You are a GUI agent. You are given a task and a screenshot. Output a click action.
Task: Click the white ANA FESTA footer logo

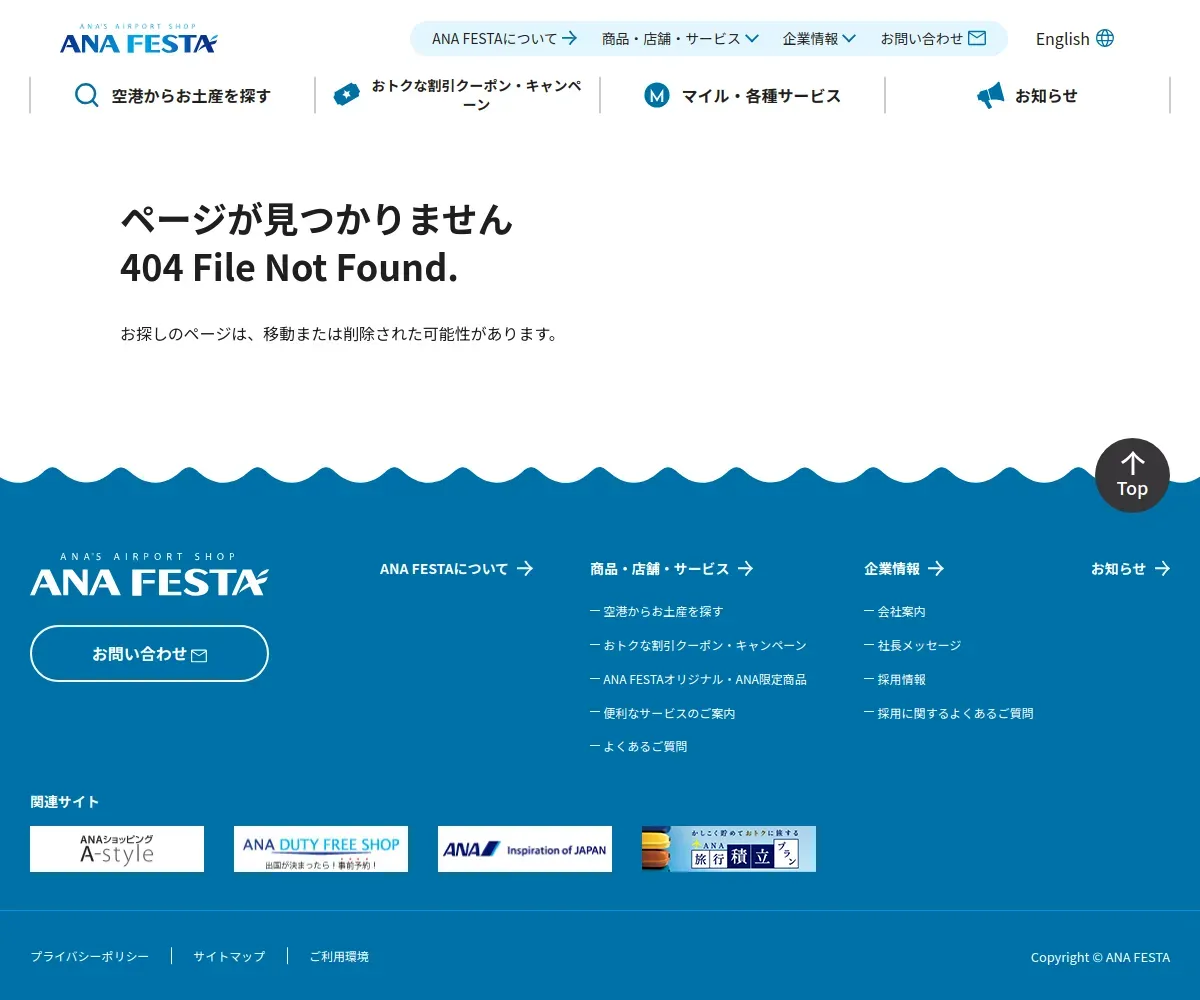(149, 574)
